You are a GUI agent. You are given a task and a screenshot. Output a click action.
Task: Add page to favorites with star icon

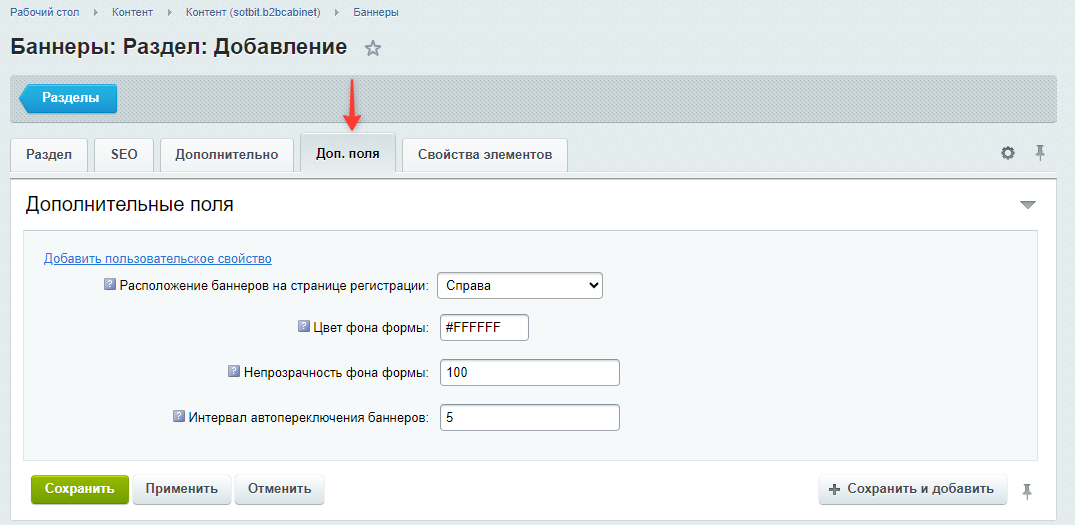[x=372, y=49]
